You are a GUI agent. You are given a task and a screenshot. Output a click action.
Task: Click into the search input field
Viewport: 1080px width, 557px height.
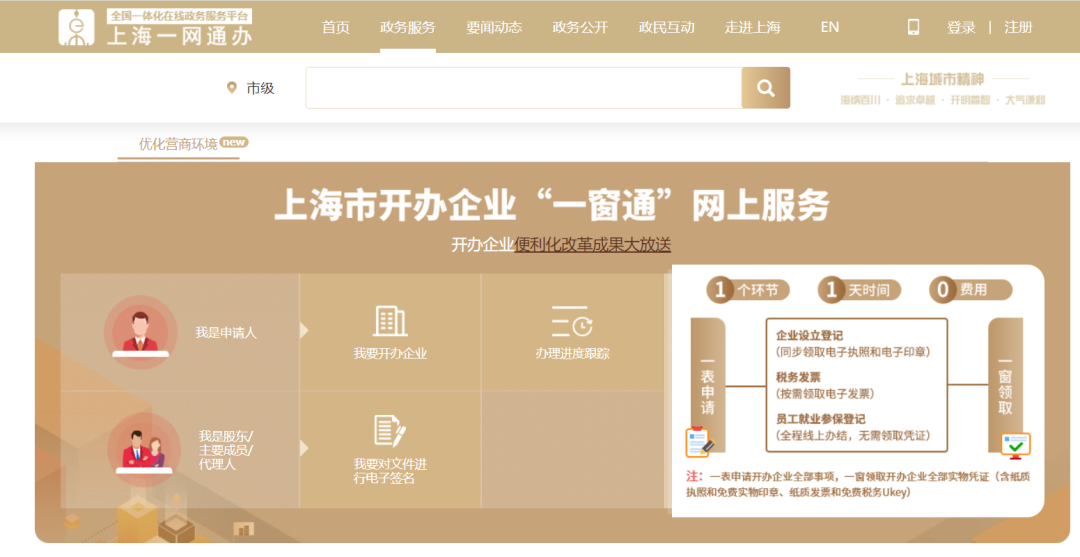(524, 87)
